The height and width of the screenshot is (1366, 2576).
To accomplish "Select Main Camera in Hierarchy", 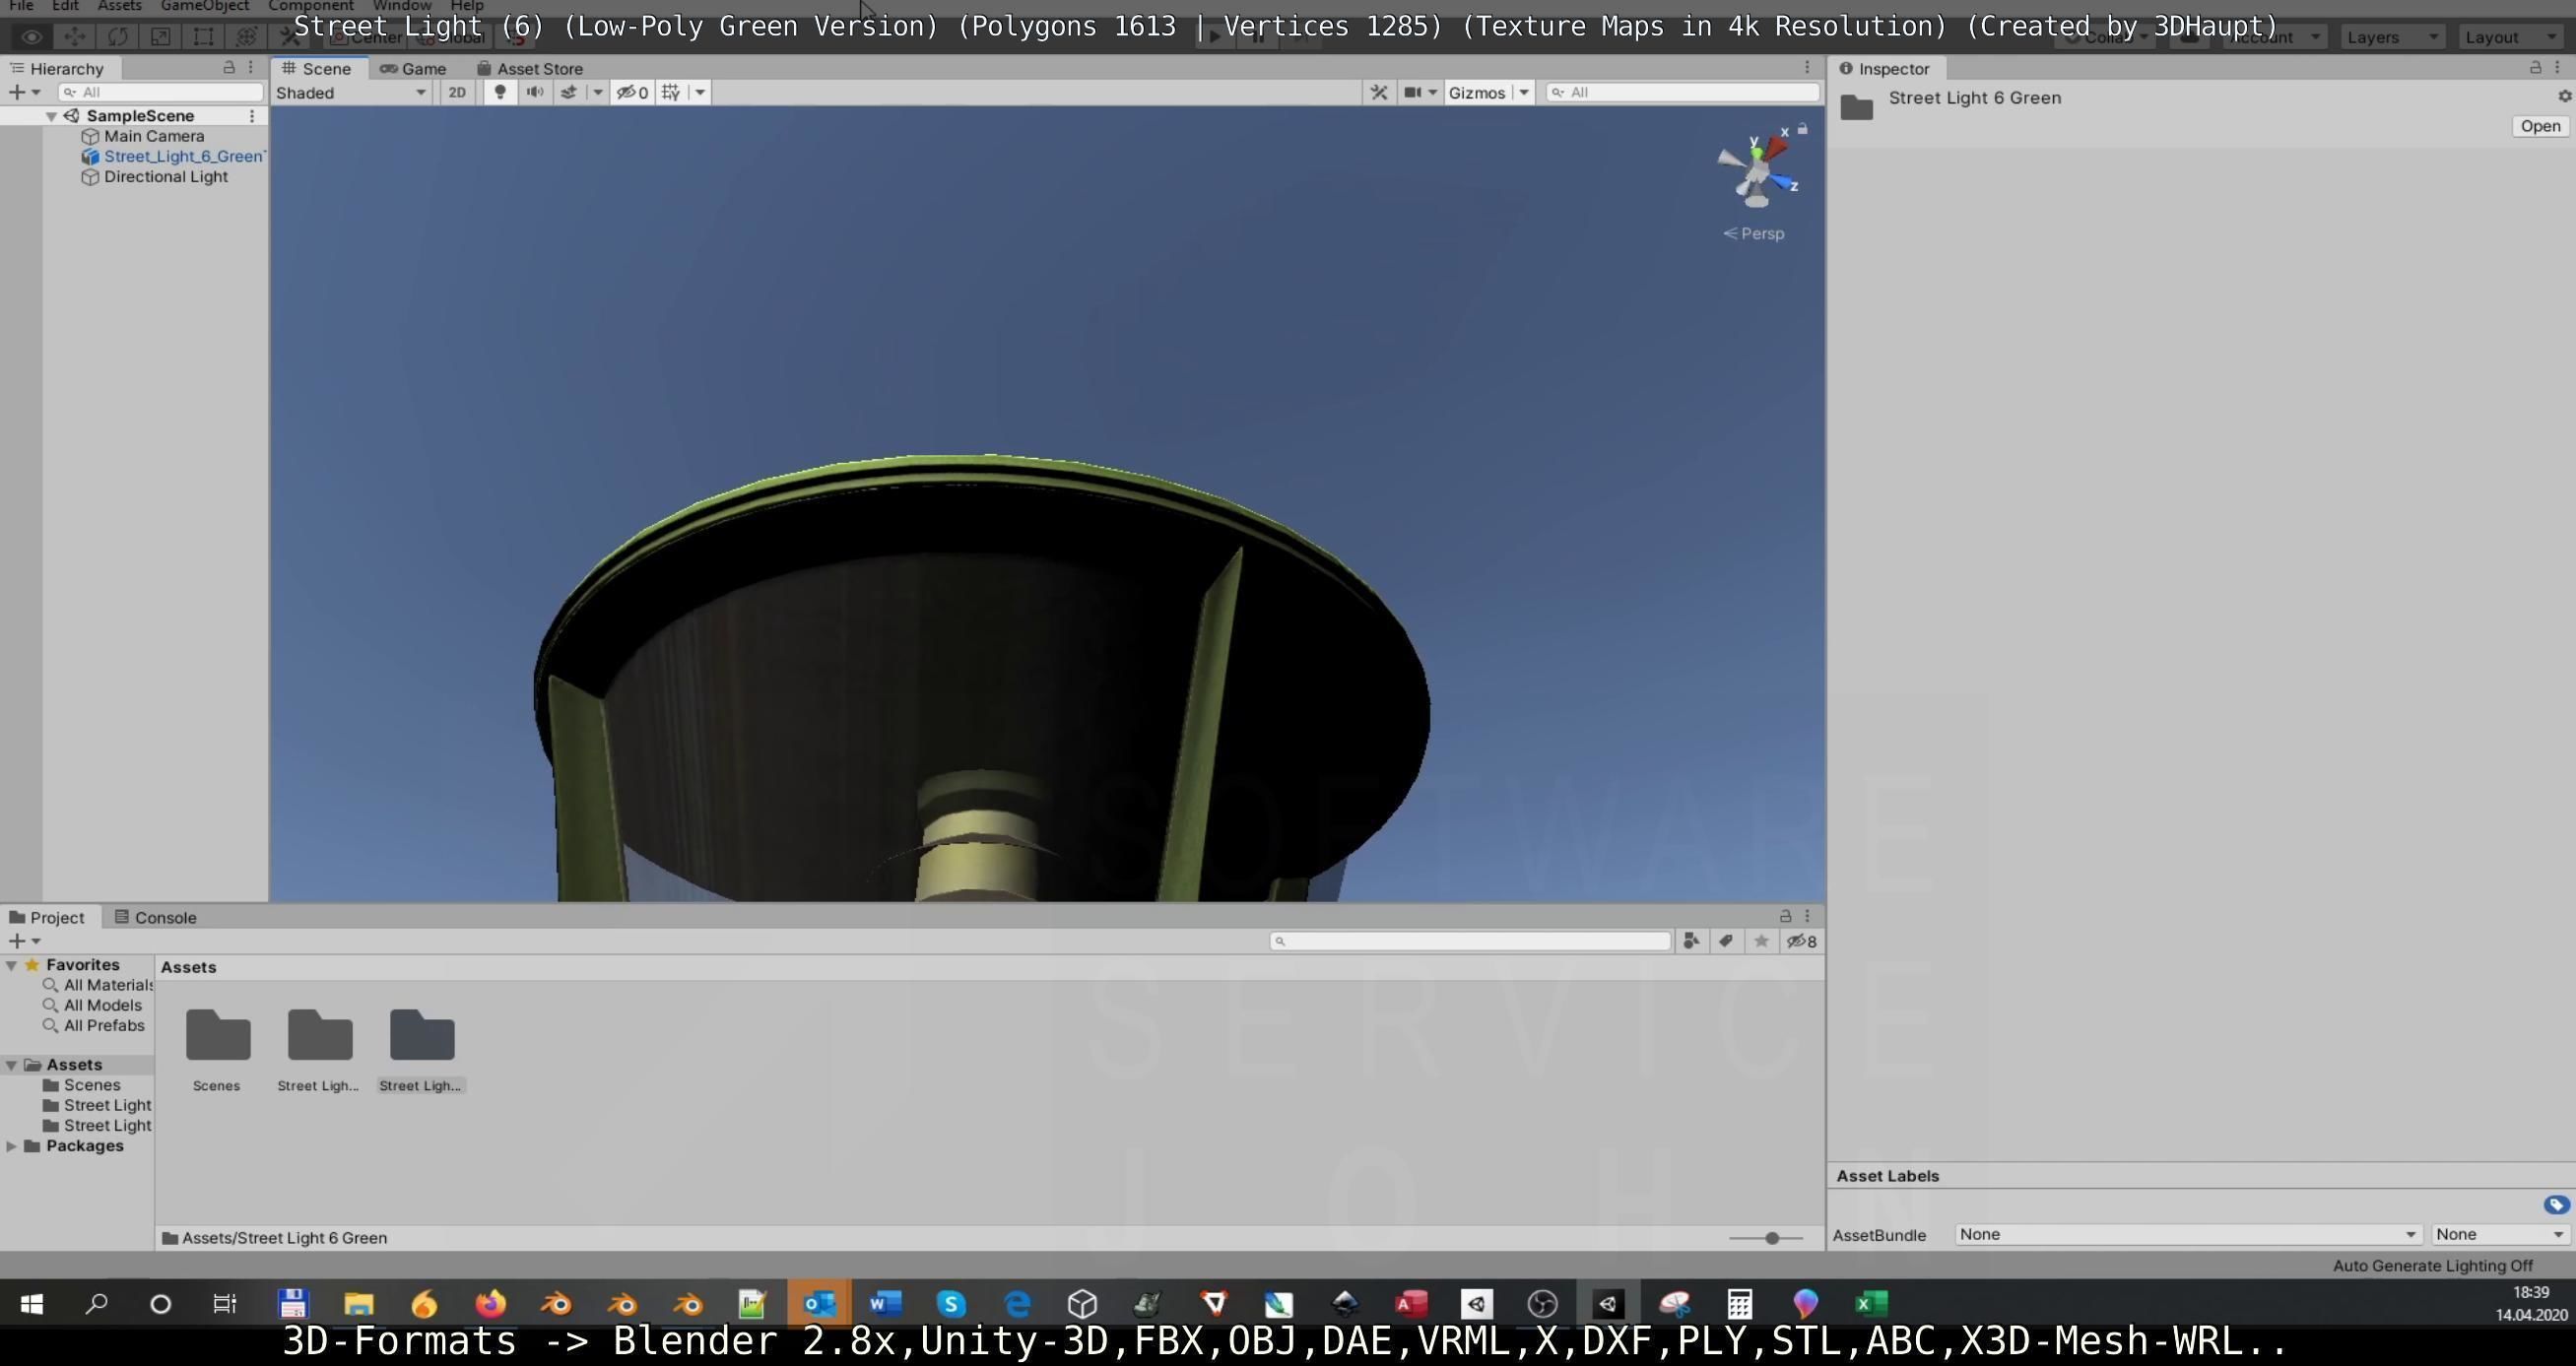I will 154,136.
